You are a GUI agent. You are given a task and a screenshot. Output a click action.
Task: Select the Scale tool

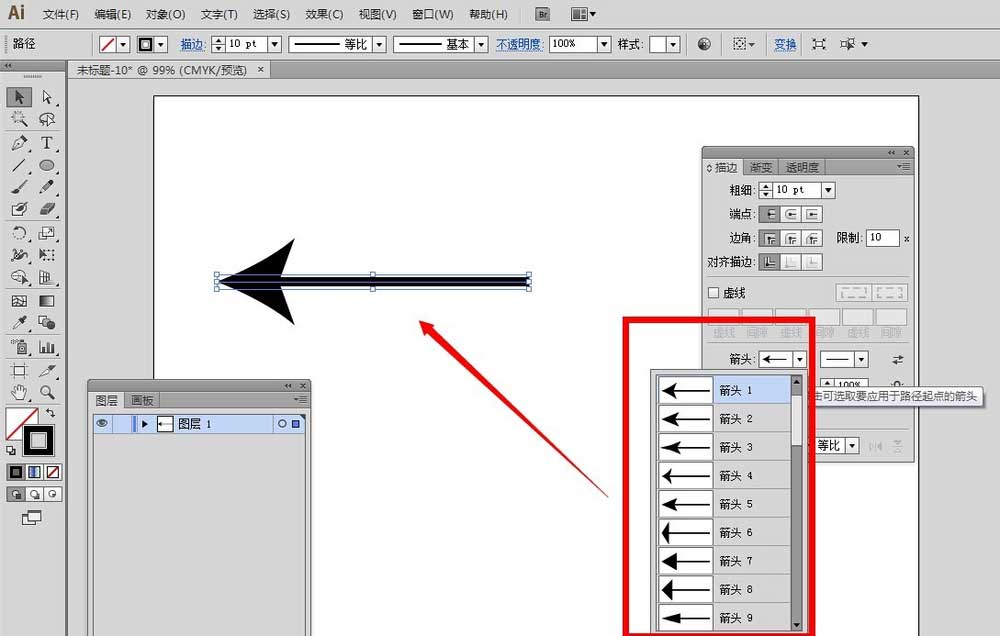47,233
